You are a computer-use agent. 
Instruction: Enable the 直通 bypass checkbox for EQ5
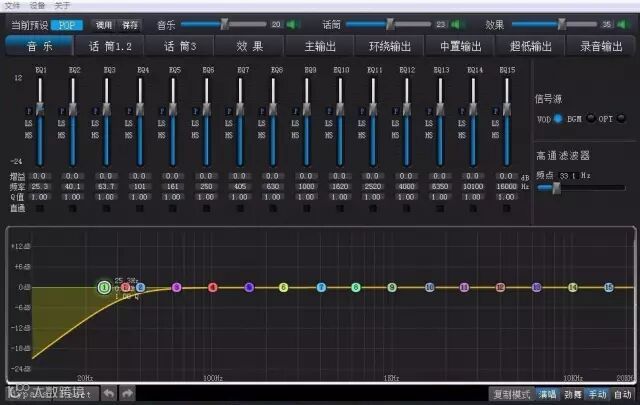coord(173,209)
